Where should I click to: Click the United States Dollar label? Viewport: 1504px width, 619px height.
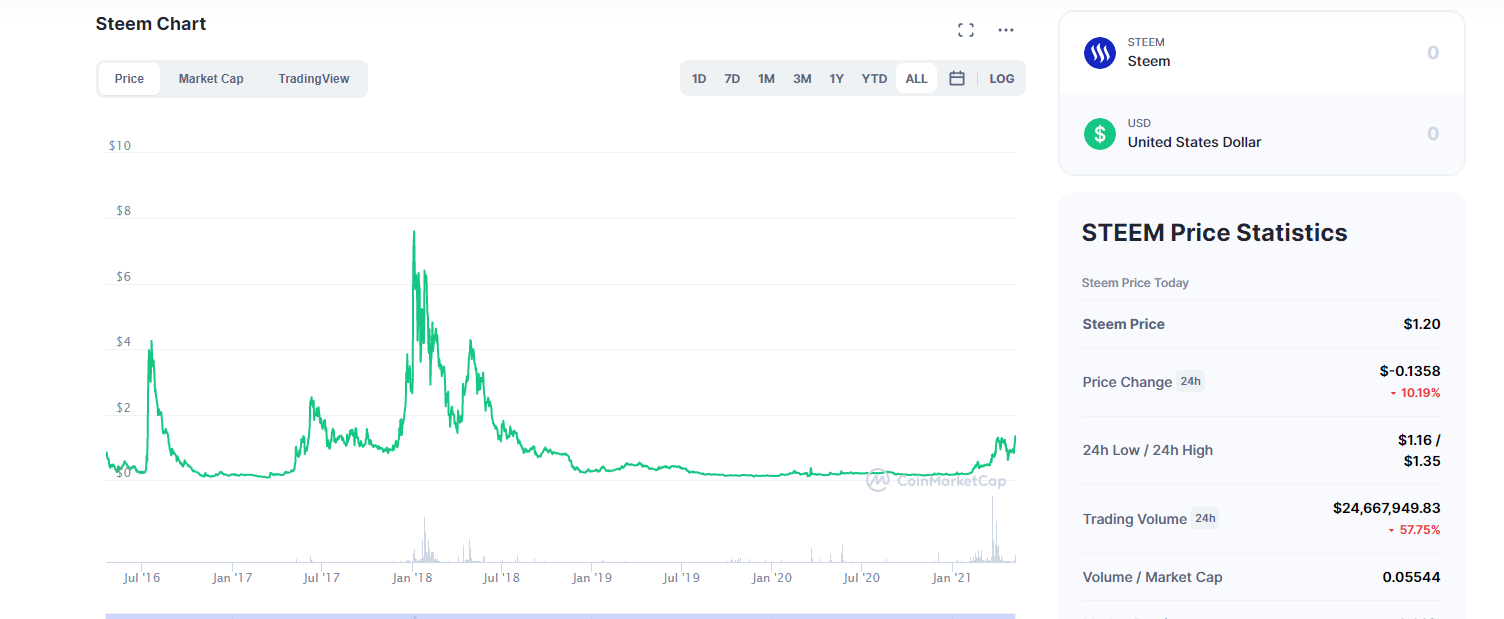1194,142
